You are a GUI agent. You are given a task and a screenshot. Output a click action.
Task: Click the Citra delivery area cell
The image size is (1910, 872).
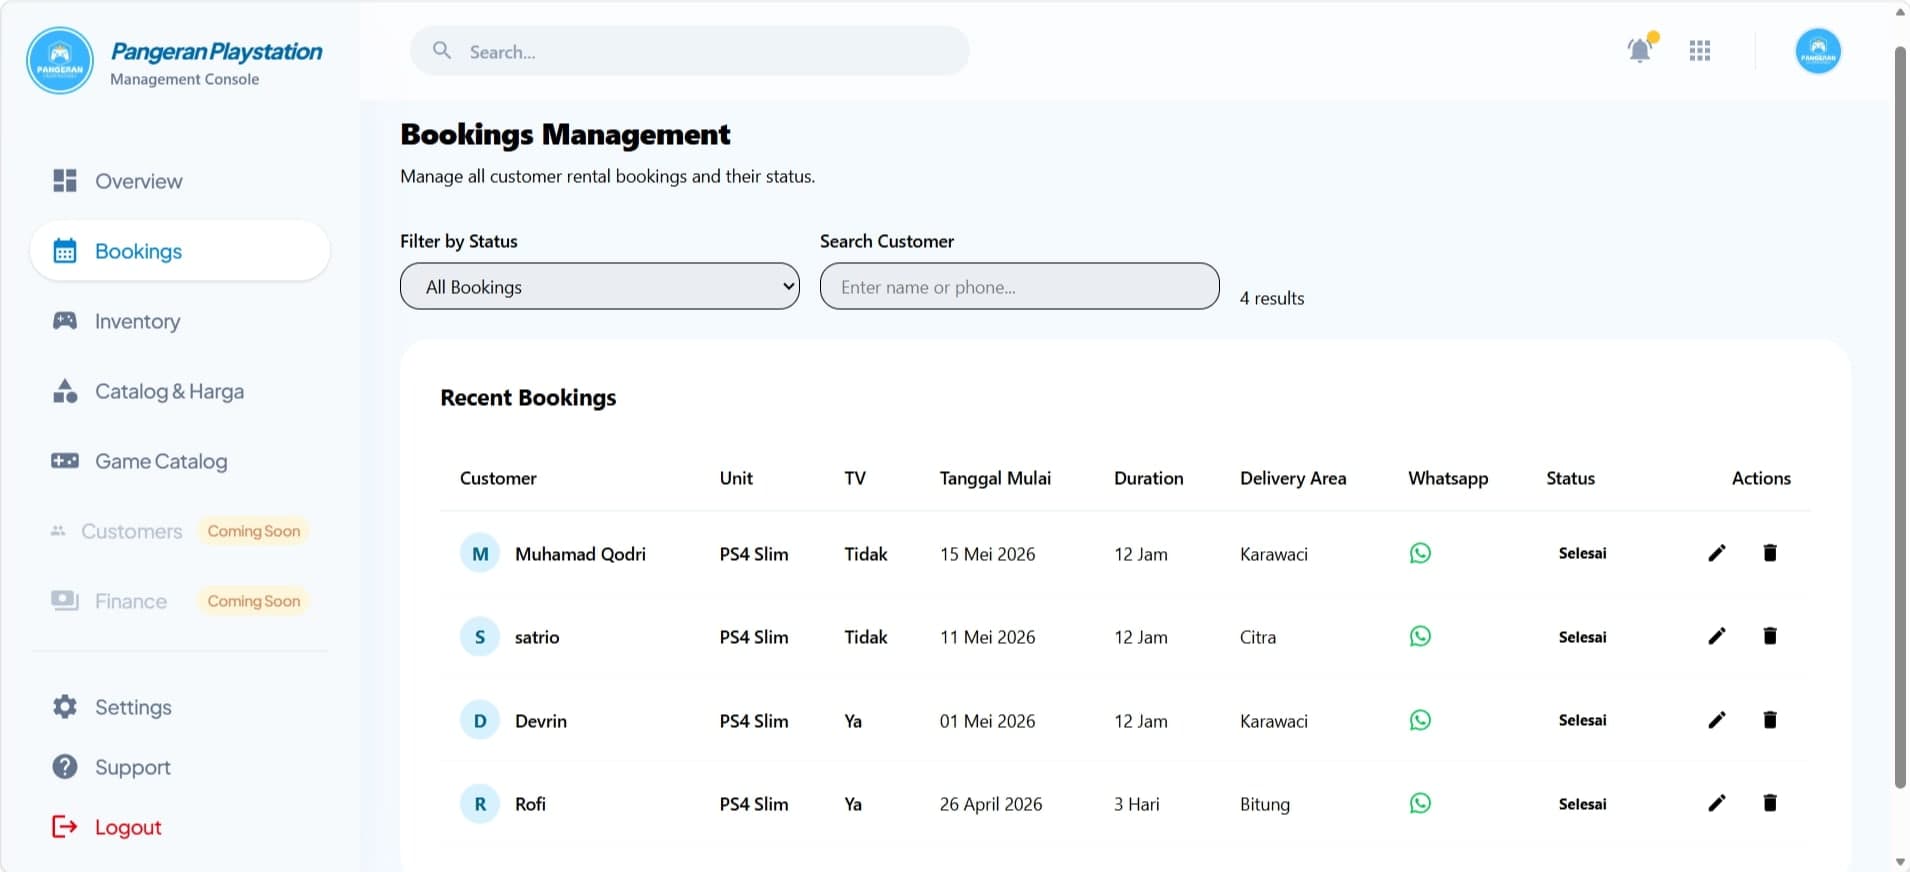1258,637
